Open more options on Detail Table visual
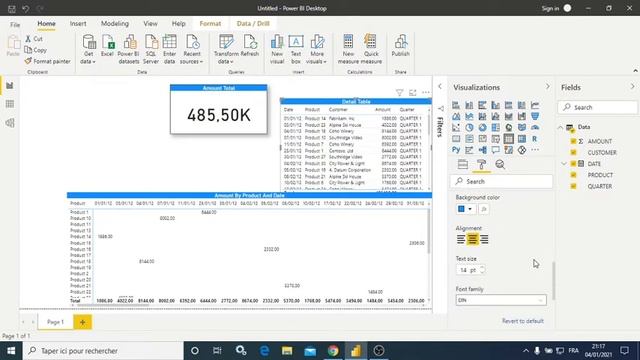 click(426, 93)
